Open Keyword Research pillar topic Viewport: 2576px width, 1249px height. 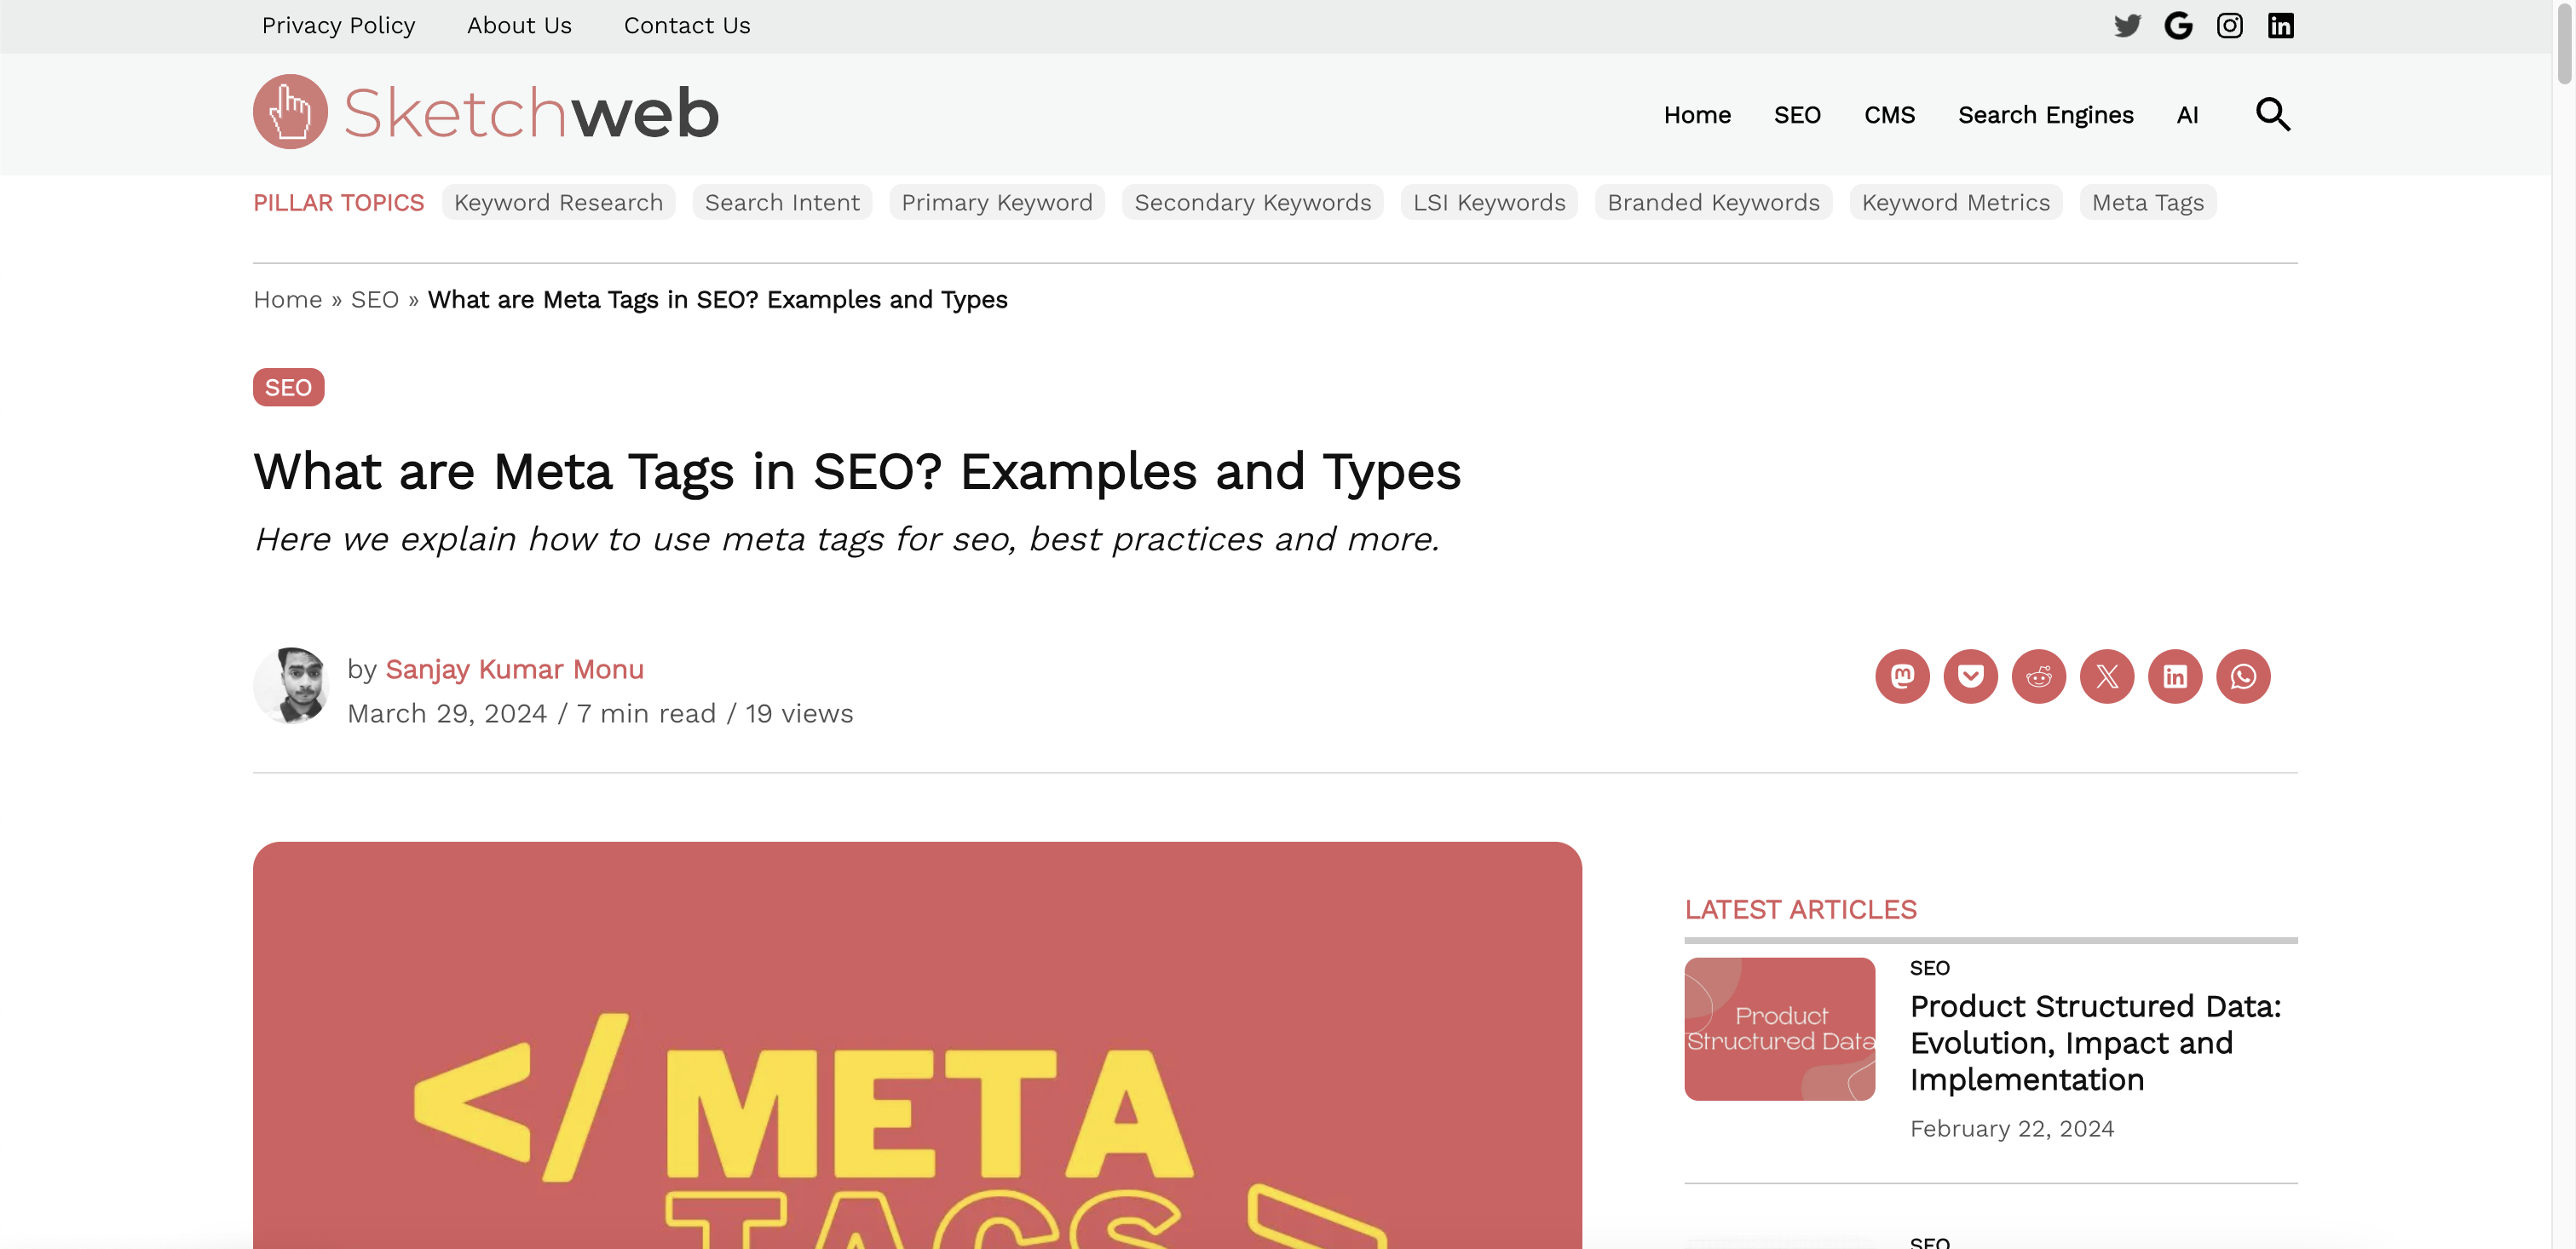point(558,202)
